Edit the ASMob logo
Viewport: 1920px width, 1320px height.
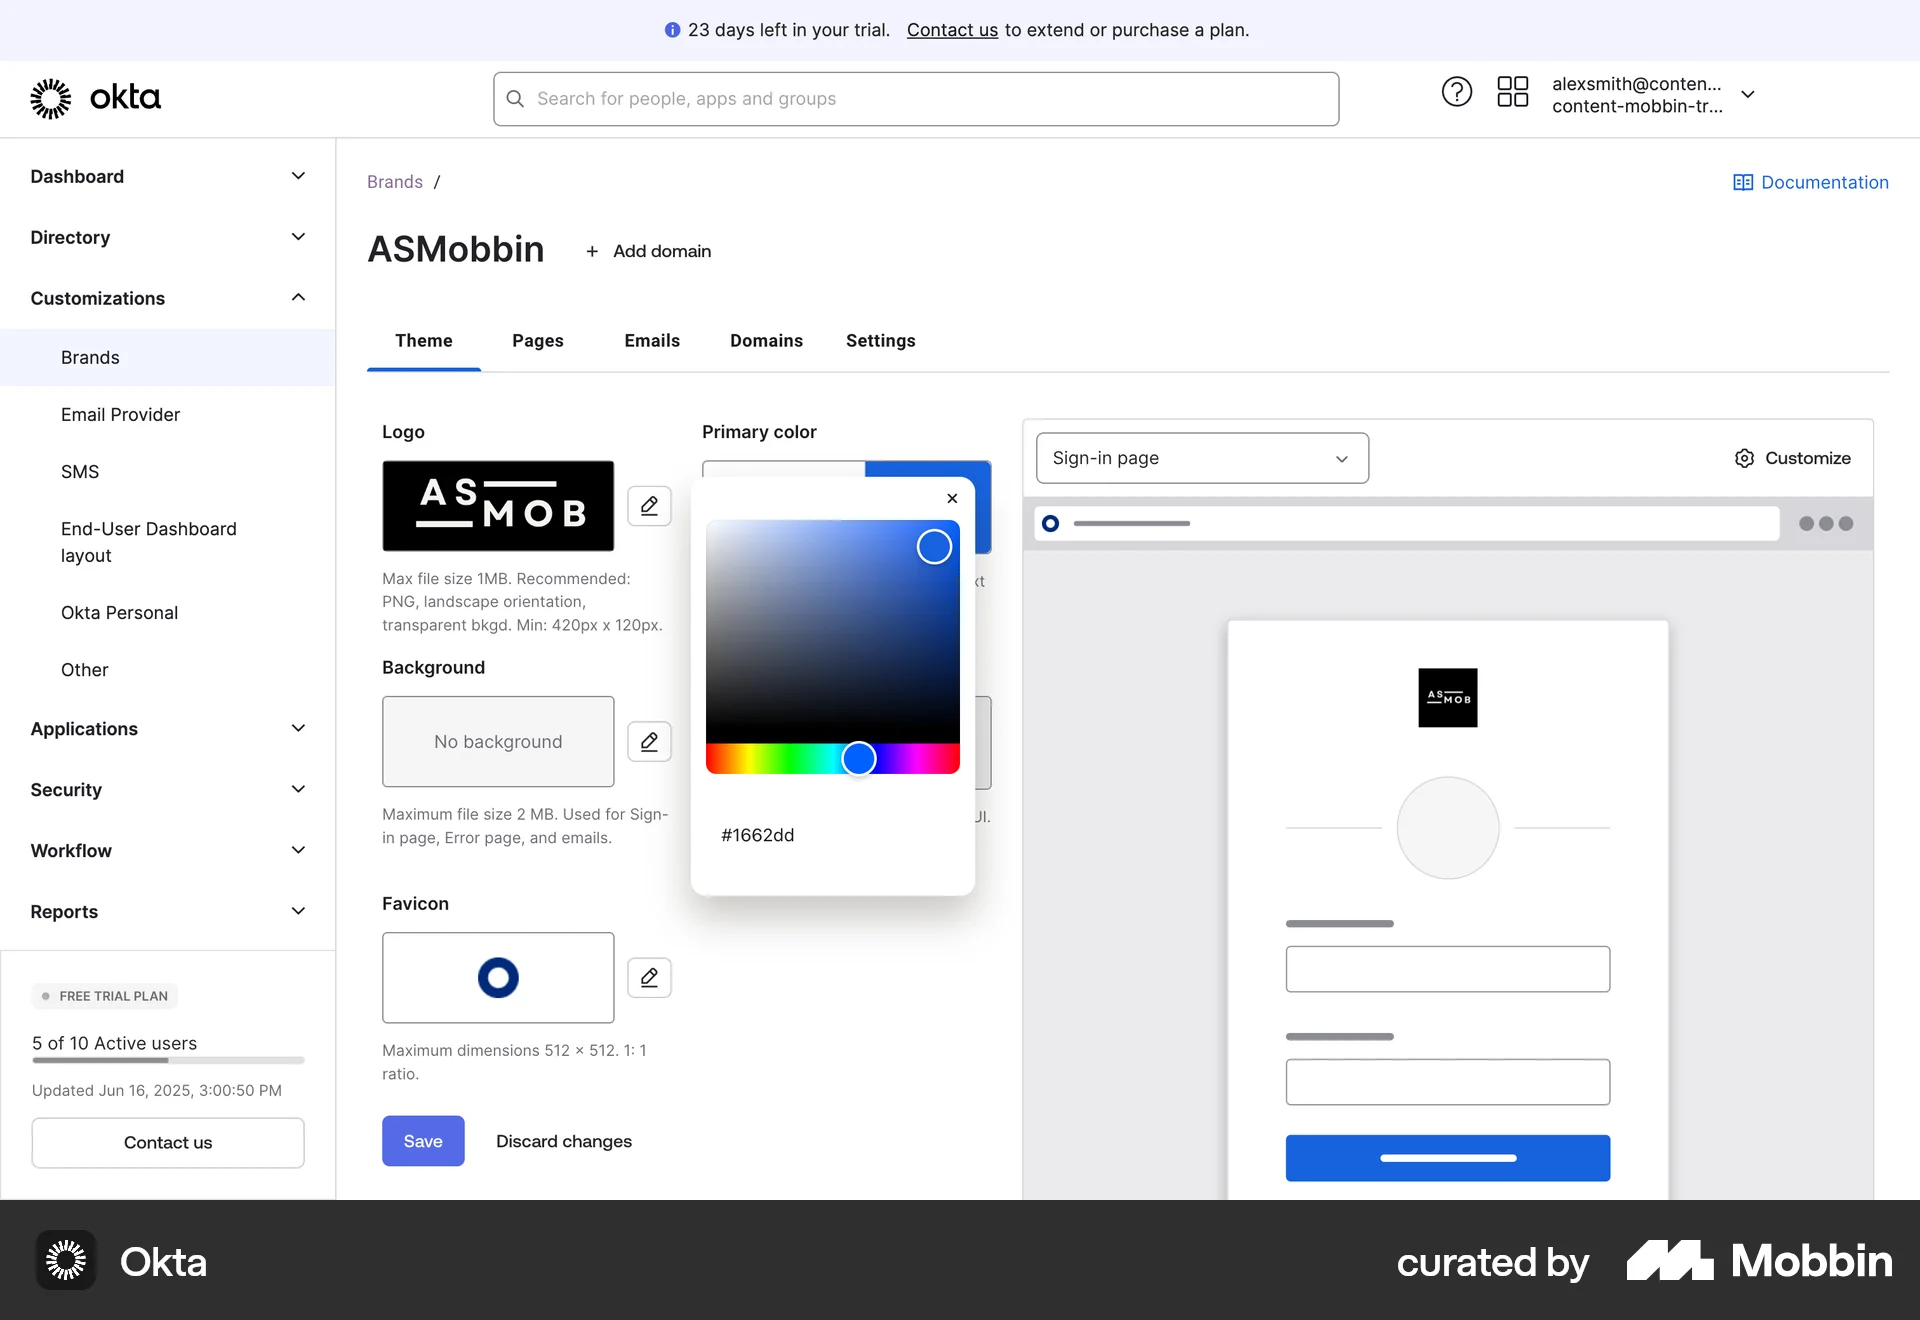click(648, 506)
